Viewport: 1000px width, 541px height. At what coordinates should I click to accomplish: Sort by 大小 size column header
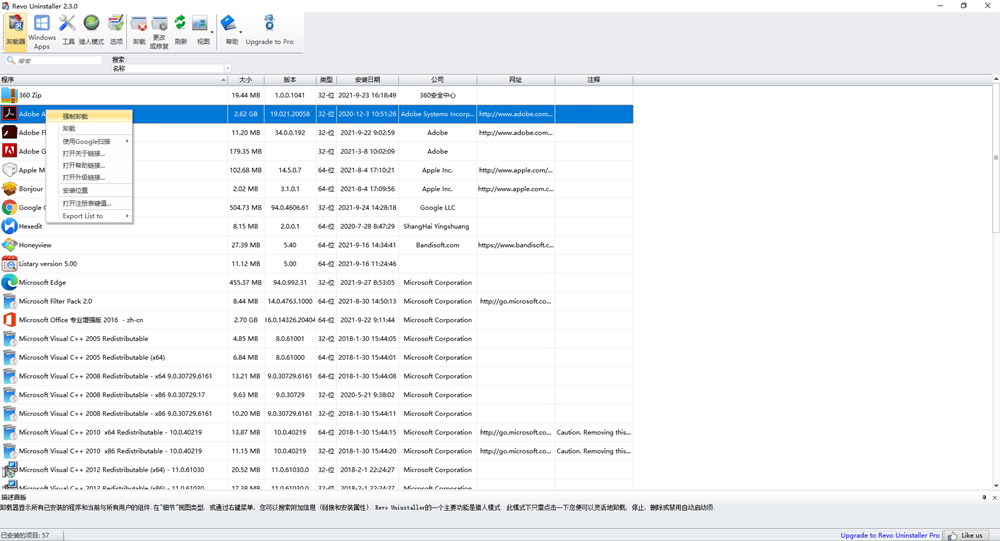click(246, 80)
